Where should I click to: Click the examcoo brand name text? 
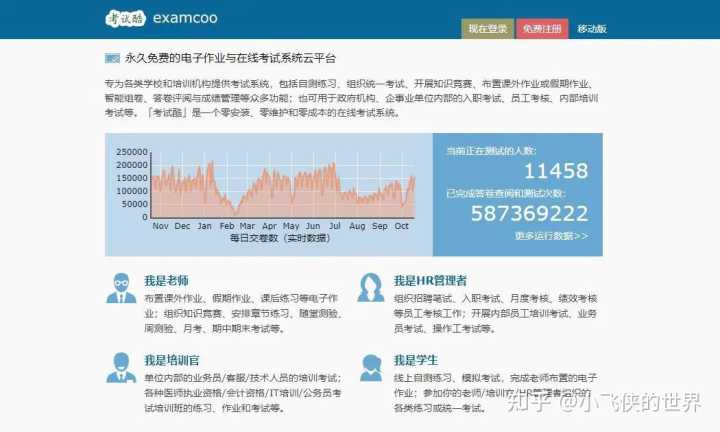tap(185, 18)
